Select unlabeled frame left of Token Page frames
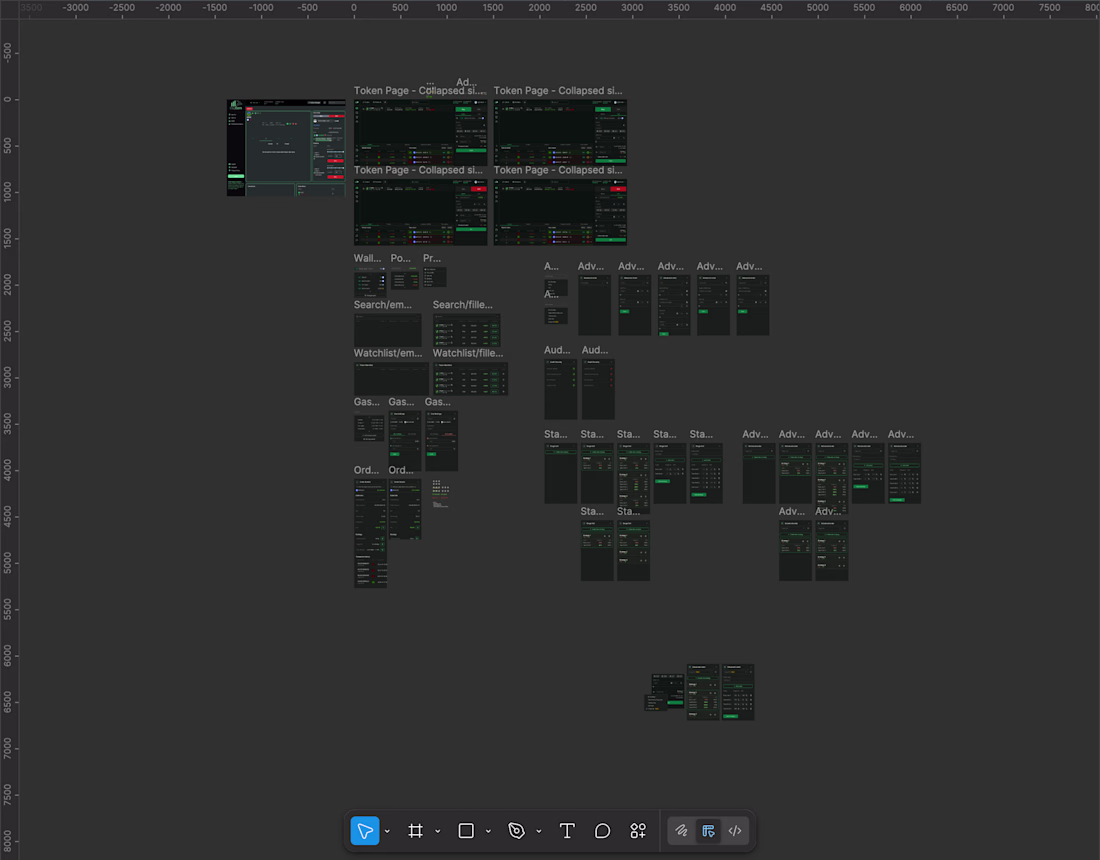Viewport: 1100px width, 860px height. point(286,147)
